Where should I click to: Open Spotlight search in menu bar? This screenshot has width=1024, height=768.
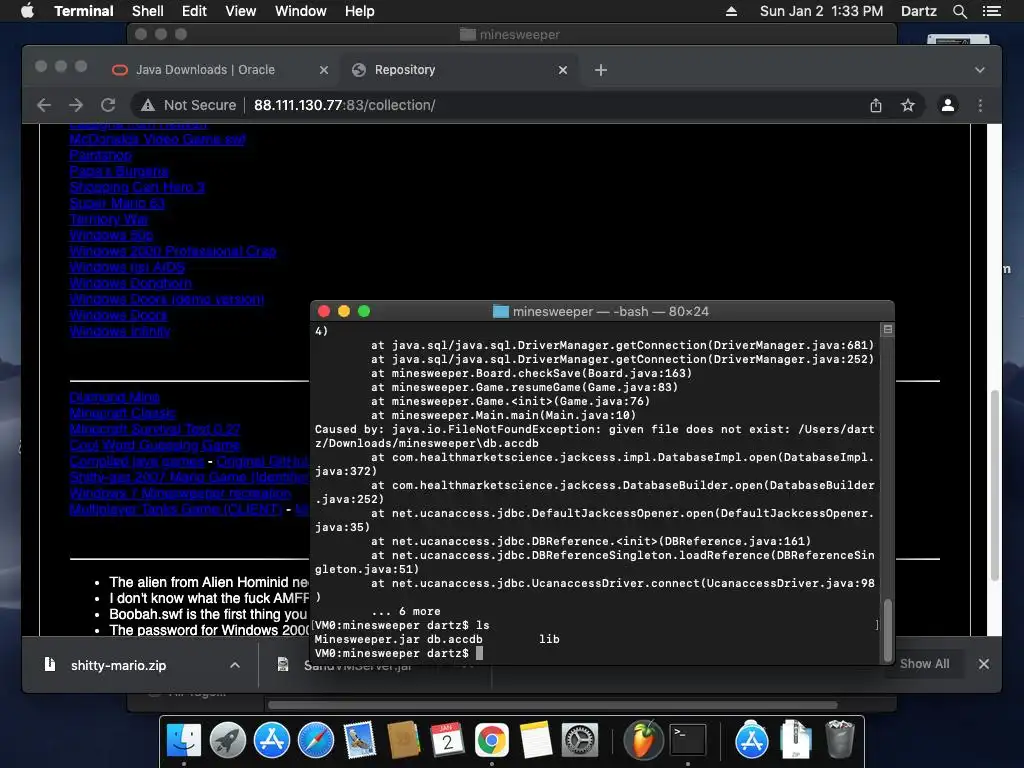959,11
